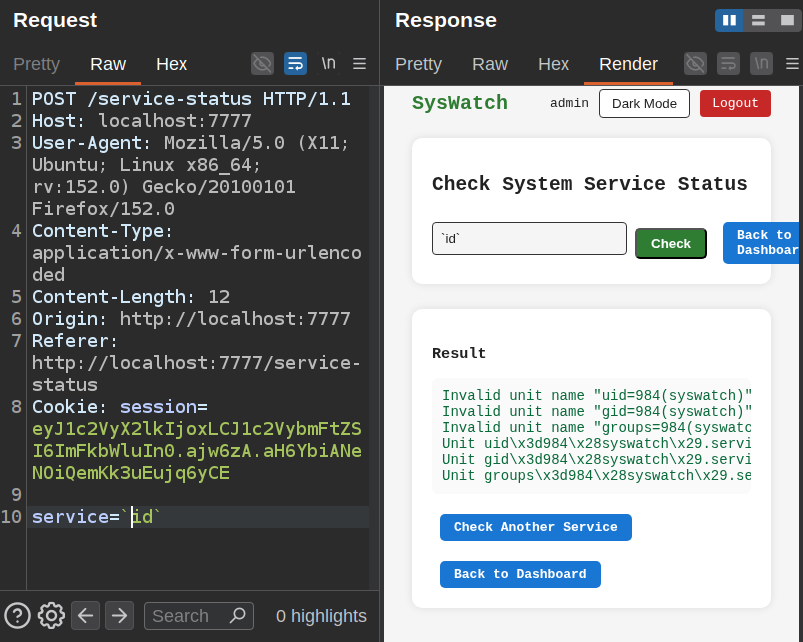Click the red Logout button
803x642 pixels.
pyautogui.click(x=735, y=103)
